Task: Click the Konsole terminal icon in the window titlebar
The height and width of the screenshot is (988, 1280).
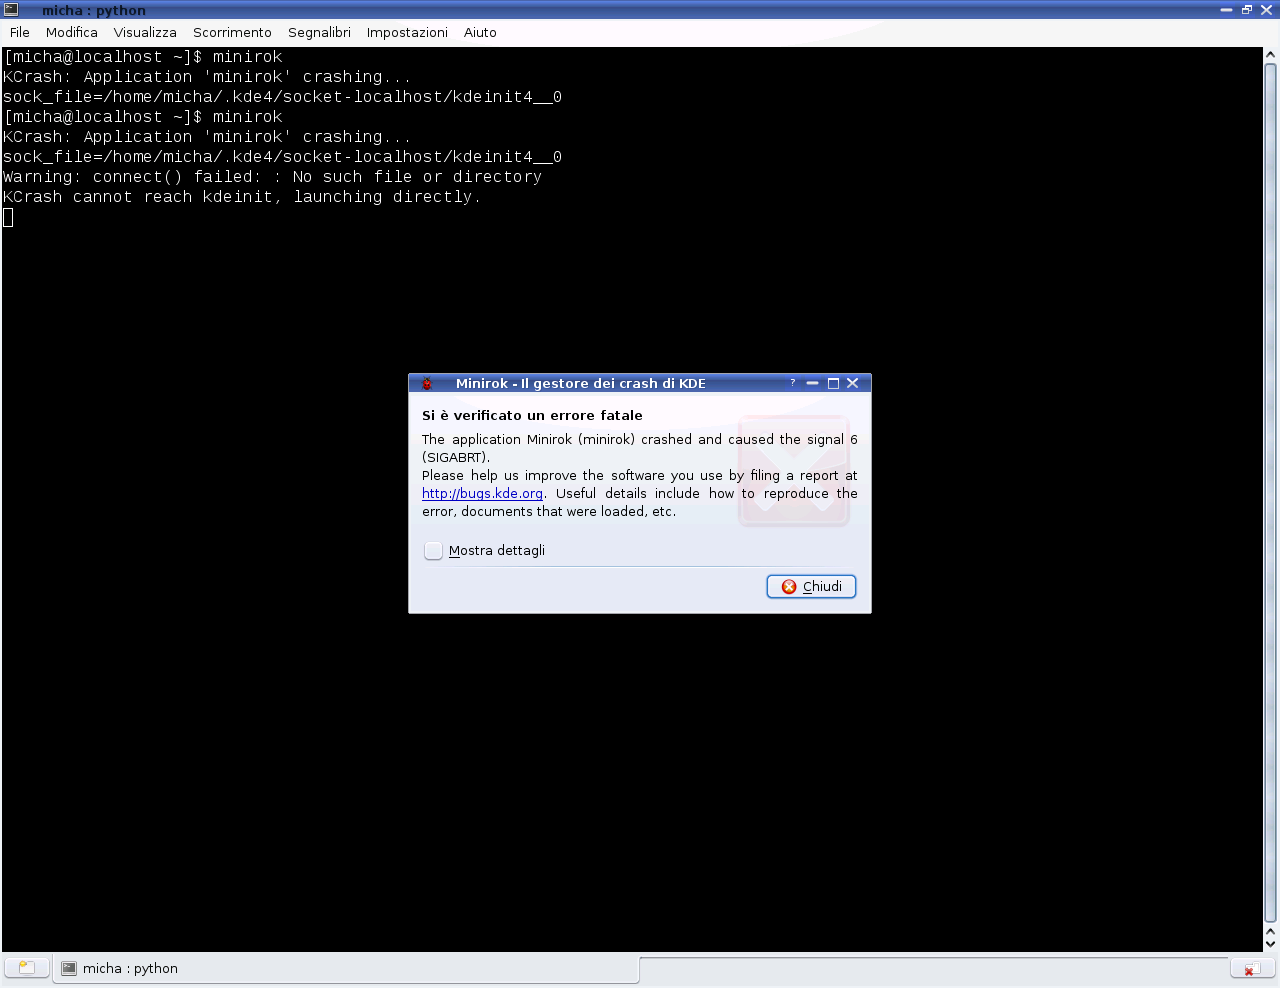Action: 11,10
